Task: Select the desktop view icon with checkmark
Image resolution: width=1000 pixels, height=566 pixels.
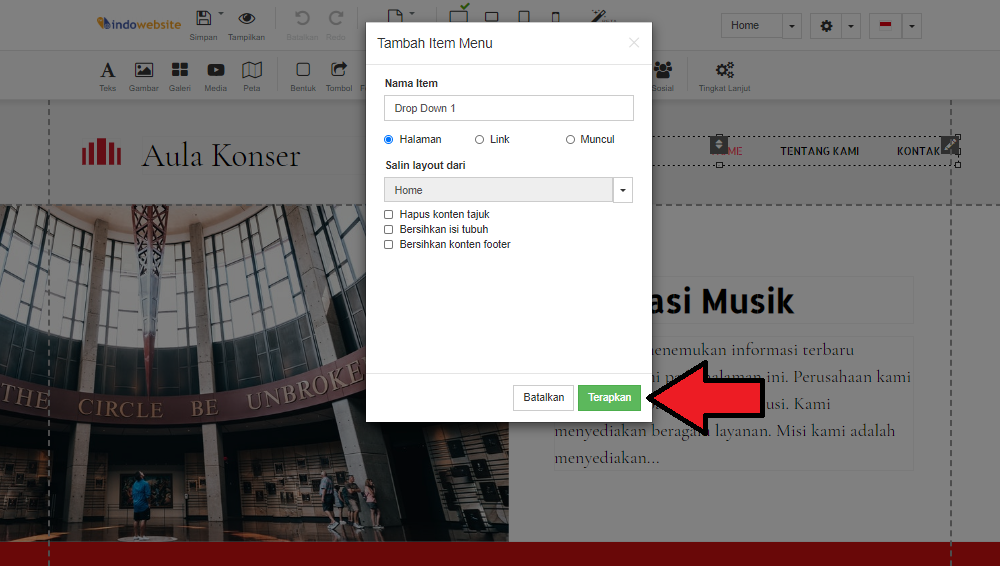Action: [x=459, y=14]
